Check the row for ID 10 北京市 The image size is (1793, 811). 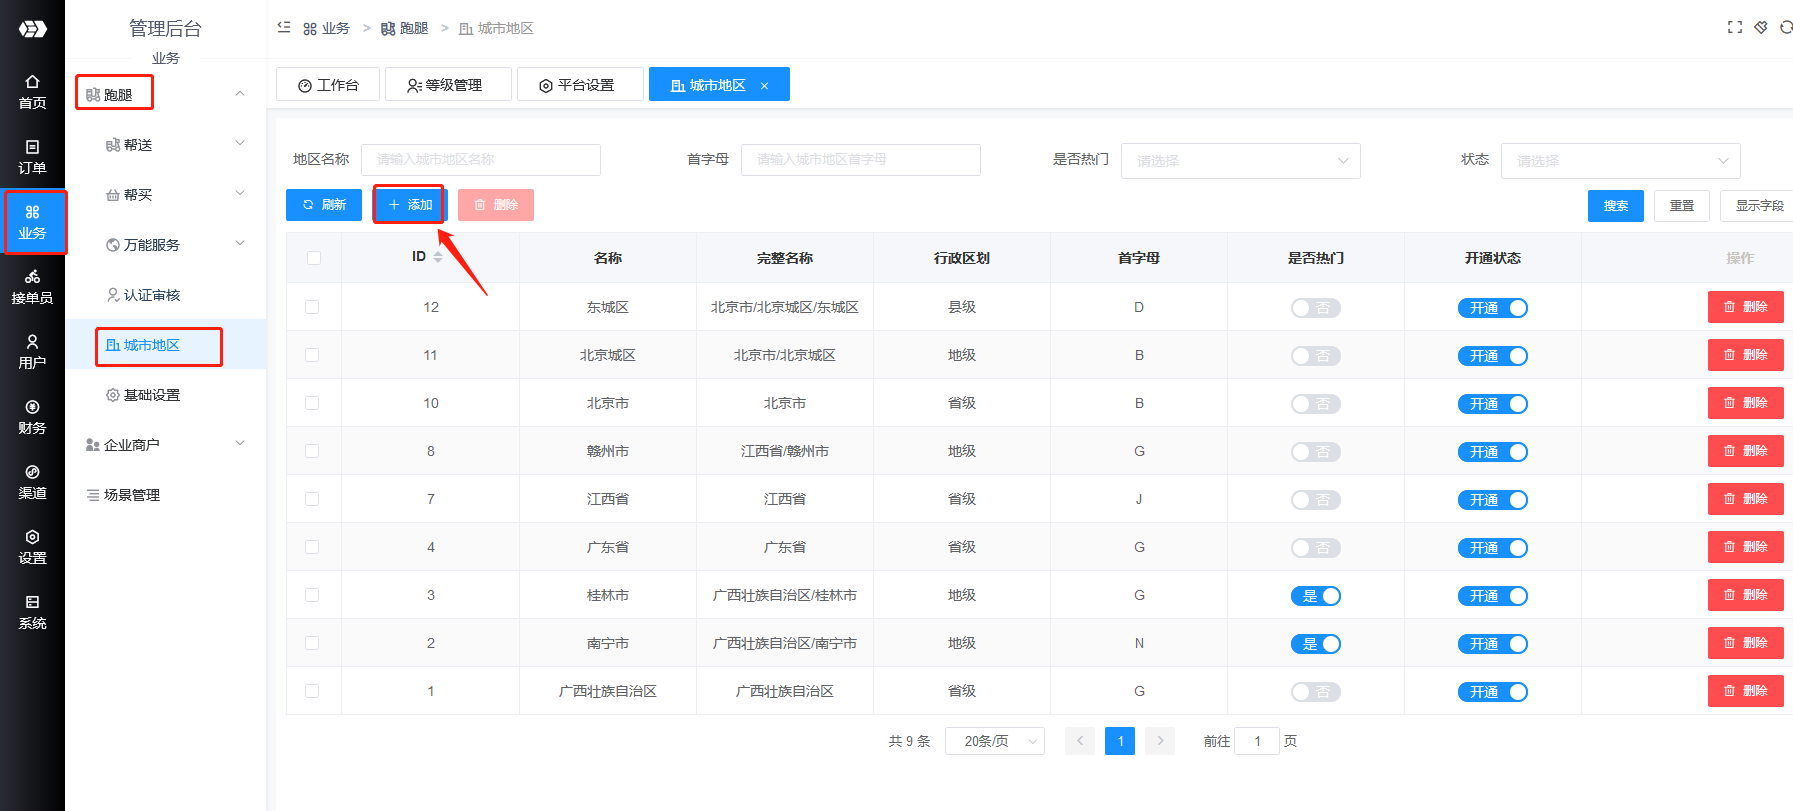[312, 403]
